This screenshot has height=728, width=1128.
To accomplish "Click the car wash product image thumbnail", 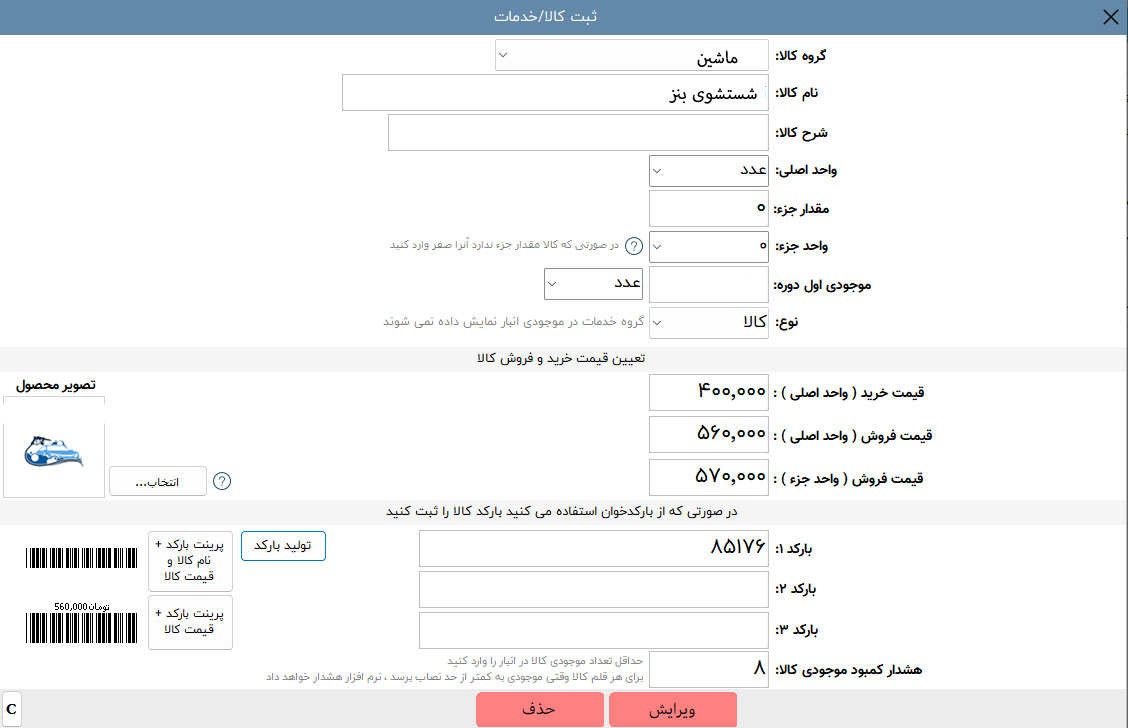I will pos(54,452).
